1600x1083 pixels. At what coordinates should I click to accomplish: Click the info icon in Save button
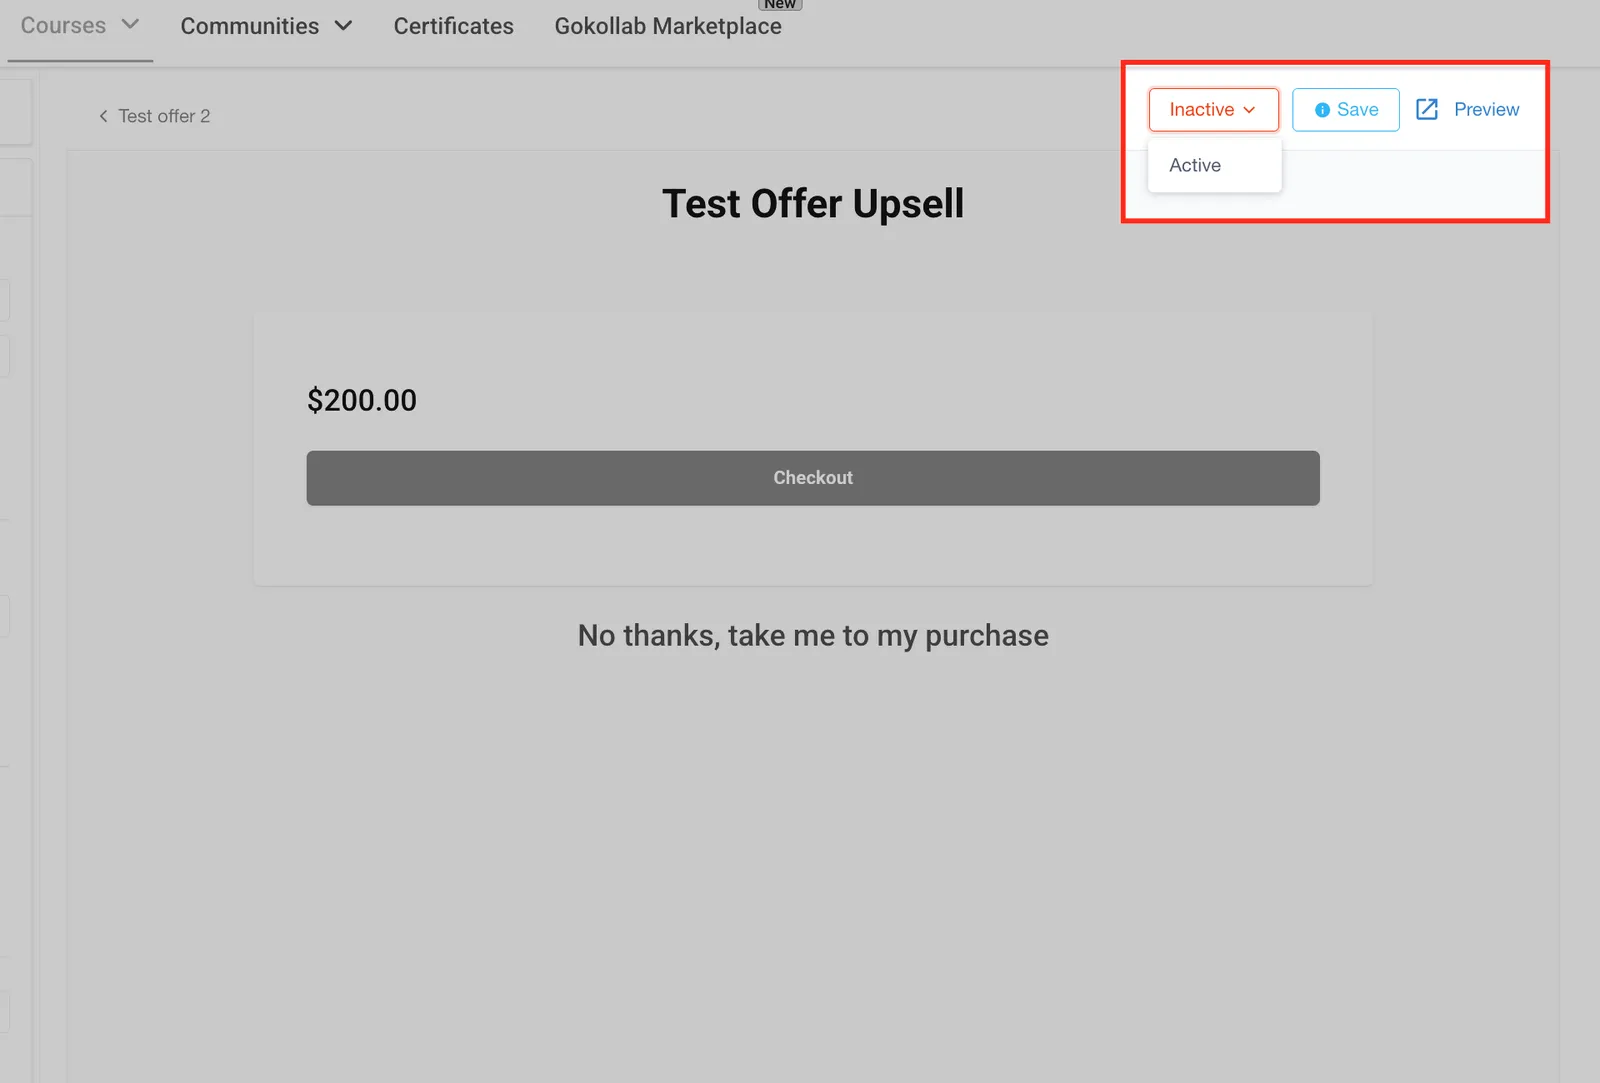point(1322,110)
